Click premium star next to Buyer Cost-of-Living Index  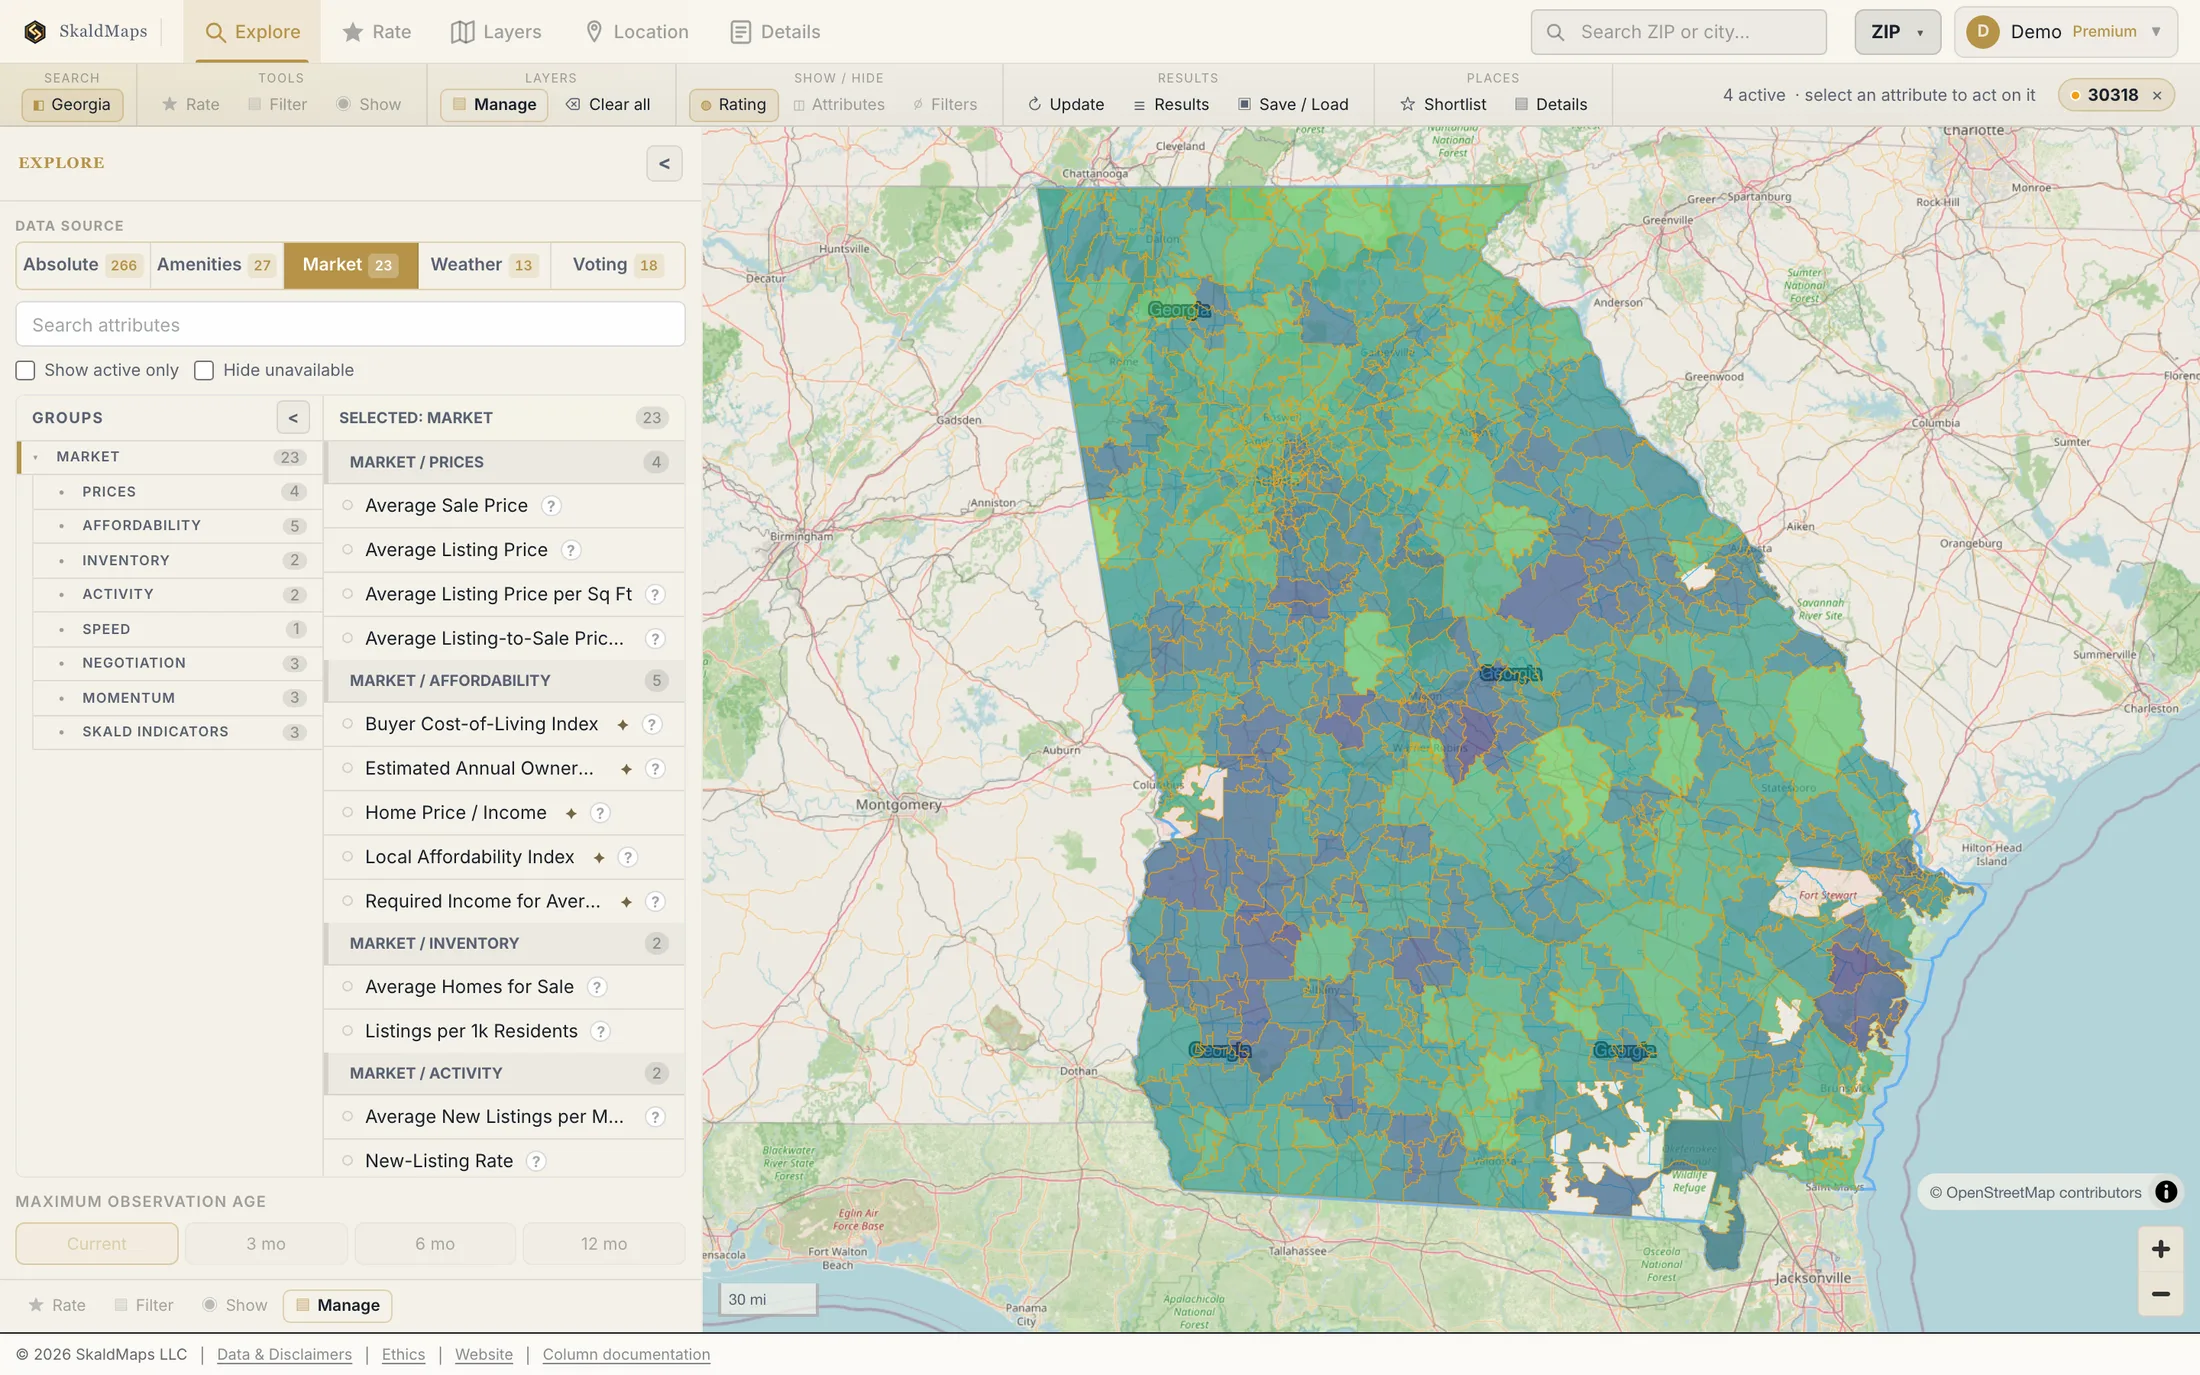click(x=622, y=724)
